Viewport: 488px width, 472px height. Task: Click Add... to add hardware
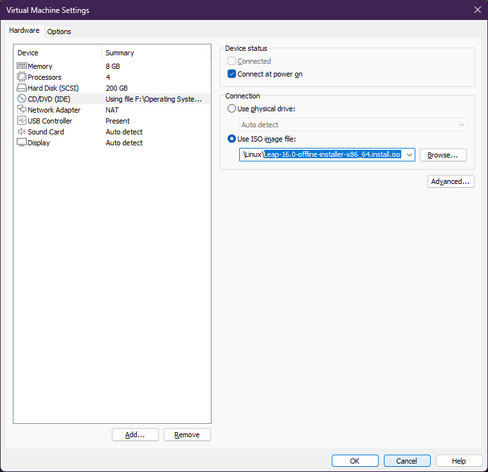click(135, 435)
